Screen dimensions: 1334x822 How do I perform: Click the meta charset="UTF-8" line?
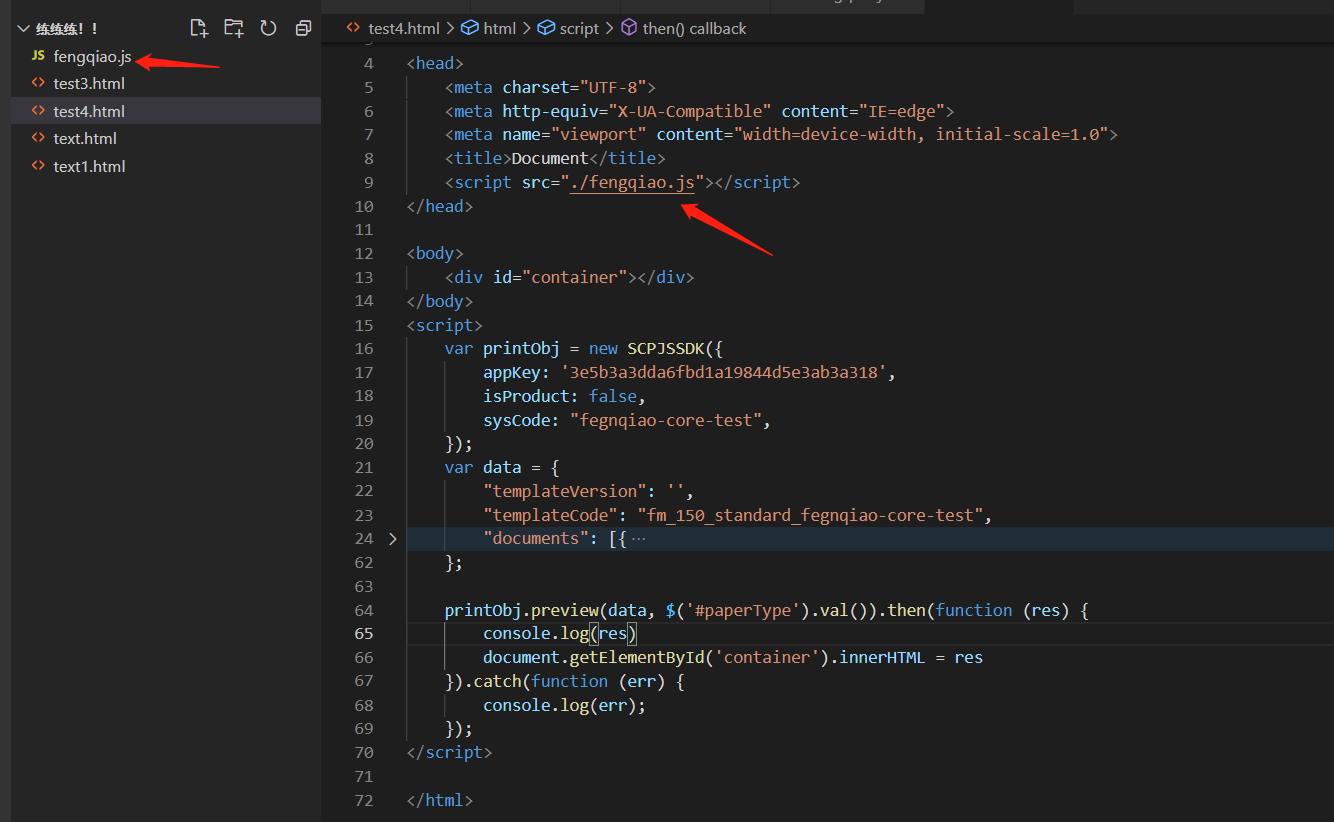(x=550, y=88)
